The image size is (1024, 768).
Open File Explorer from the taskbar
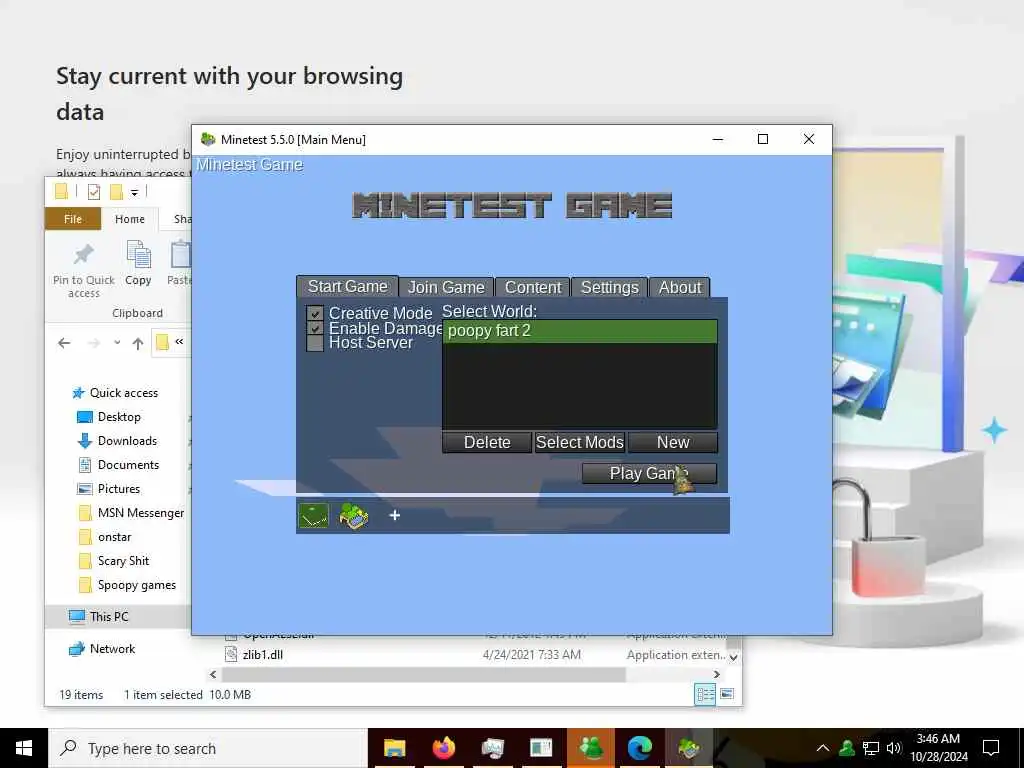coord(394,748)
